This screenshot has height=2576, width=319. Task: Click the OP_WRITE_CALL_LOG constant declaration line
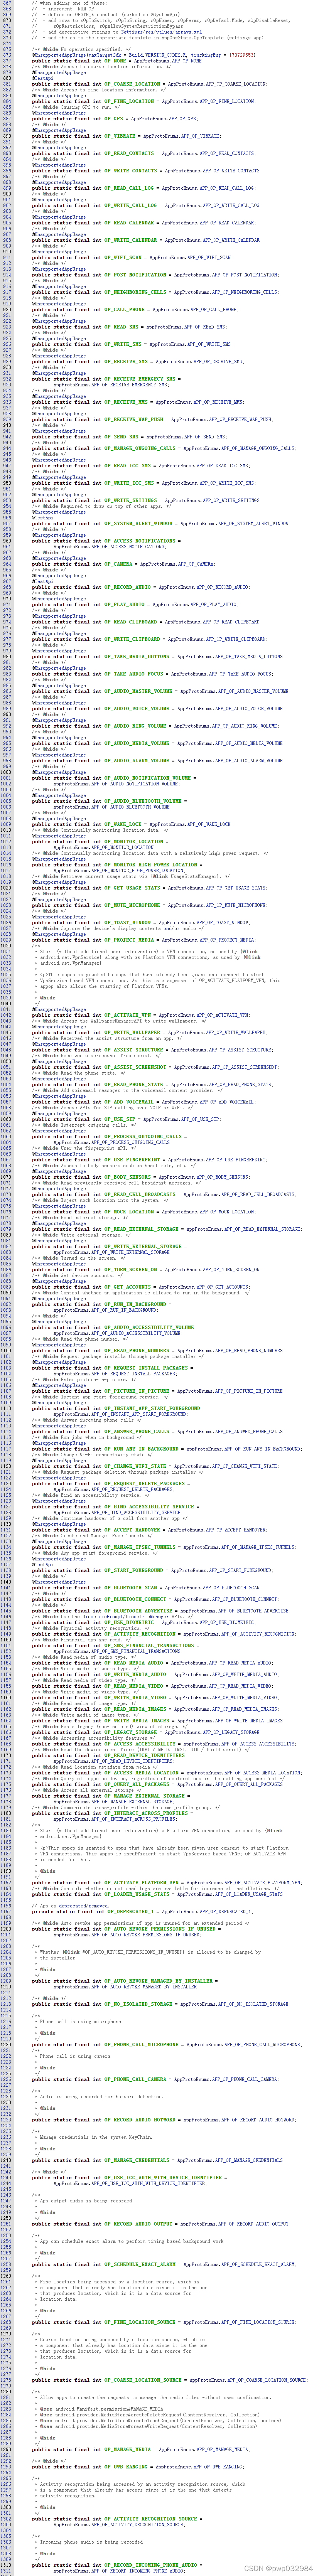pos(146,205)
